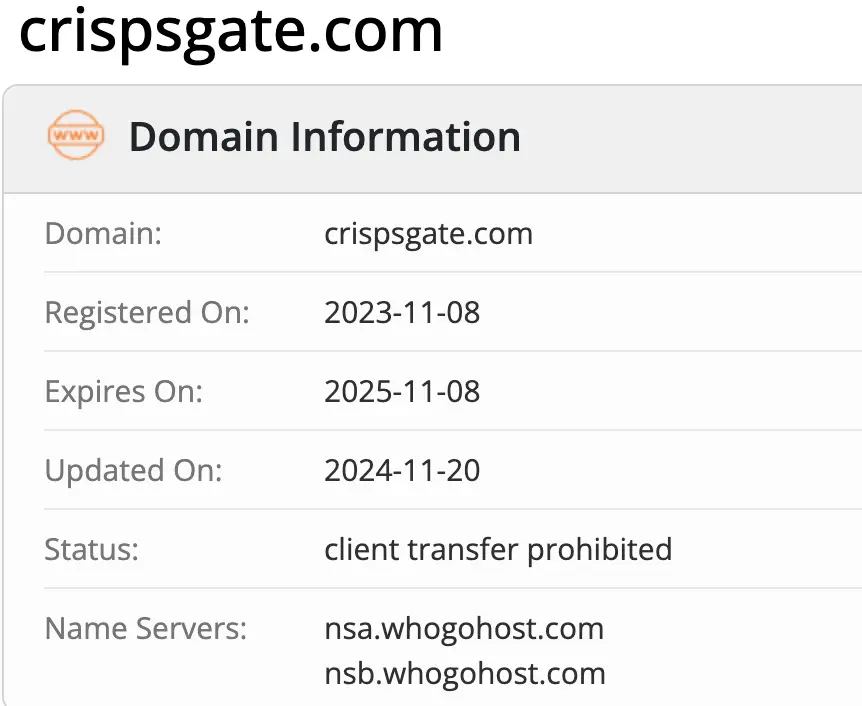Open the nsb.whogohost.com name server
862x706 pixels.
click(465, 673)
